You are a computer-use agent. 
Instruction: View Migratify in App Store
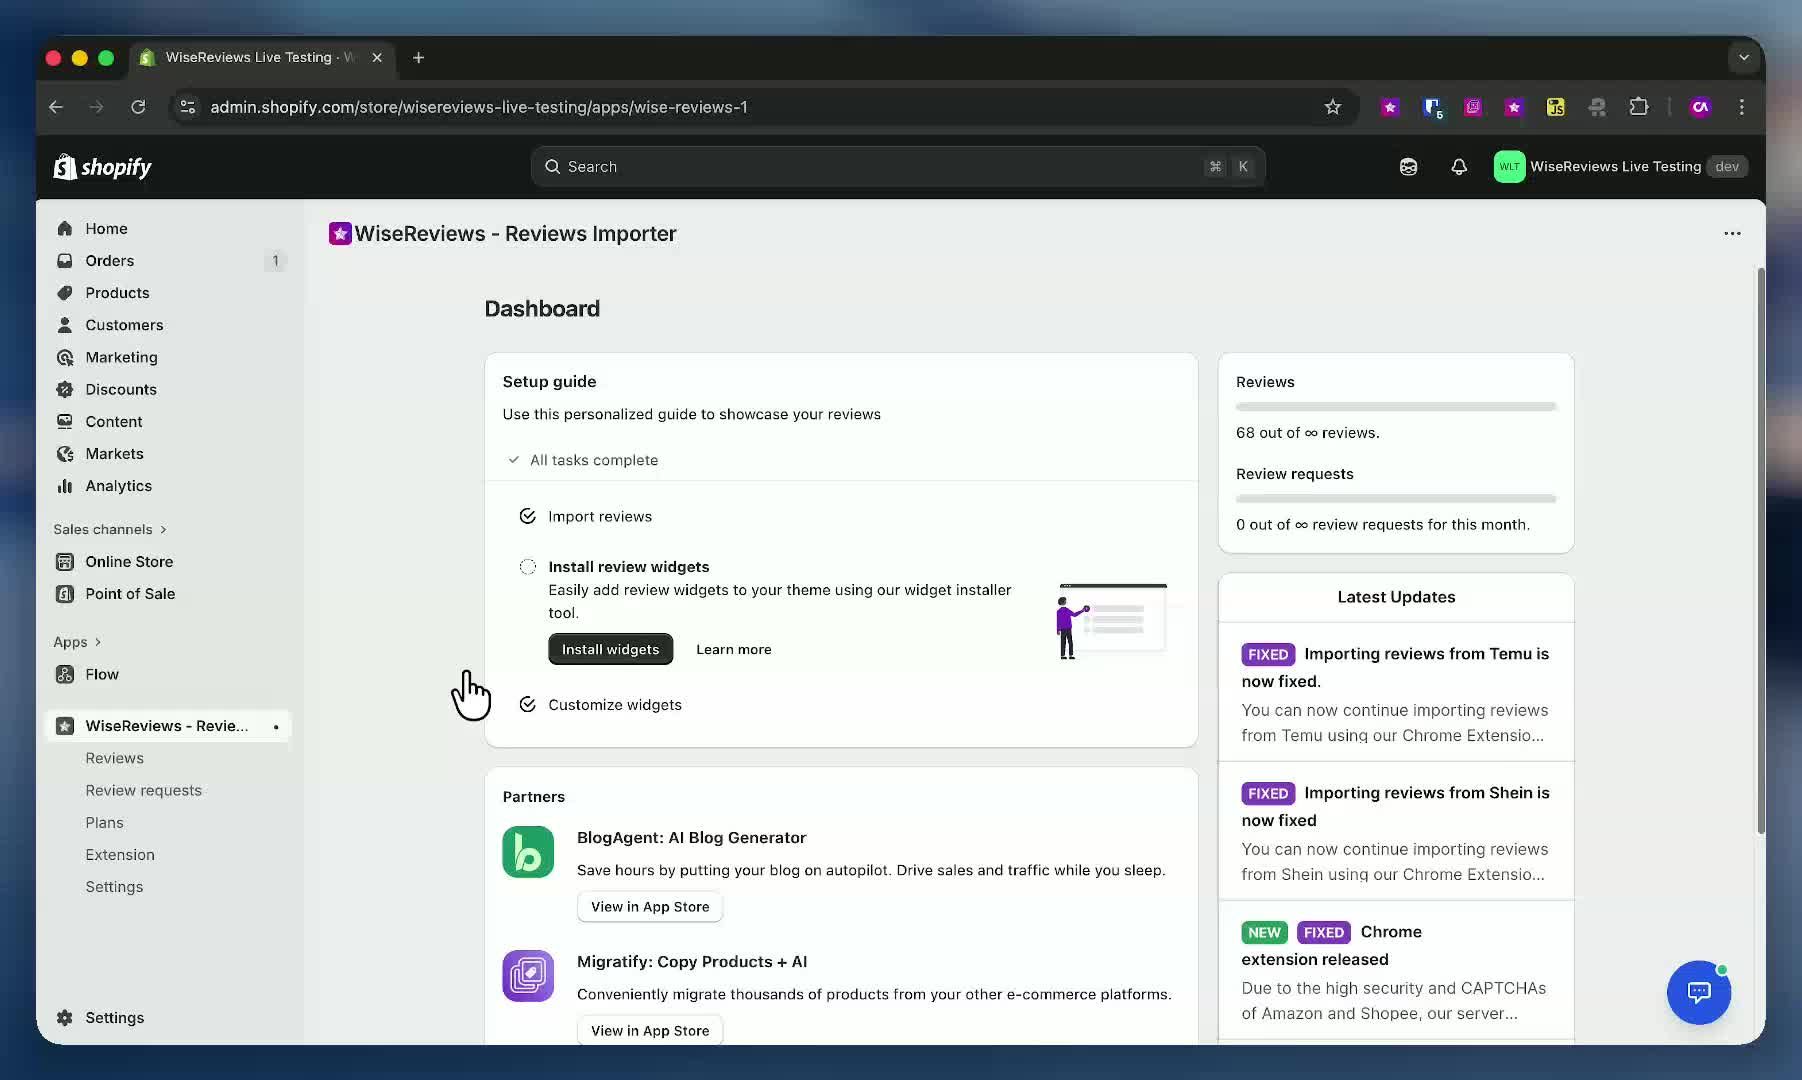click(x=650, y=1031)
